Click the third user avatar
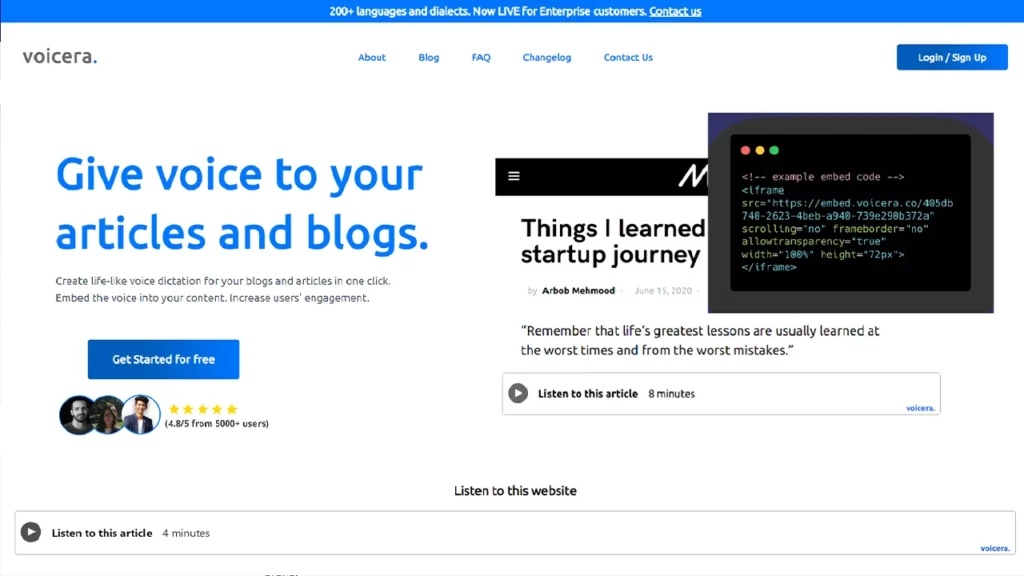Screen dimensions: 1024x576 tap(141, 414)
